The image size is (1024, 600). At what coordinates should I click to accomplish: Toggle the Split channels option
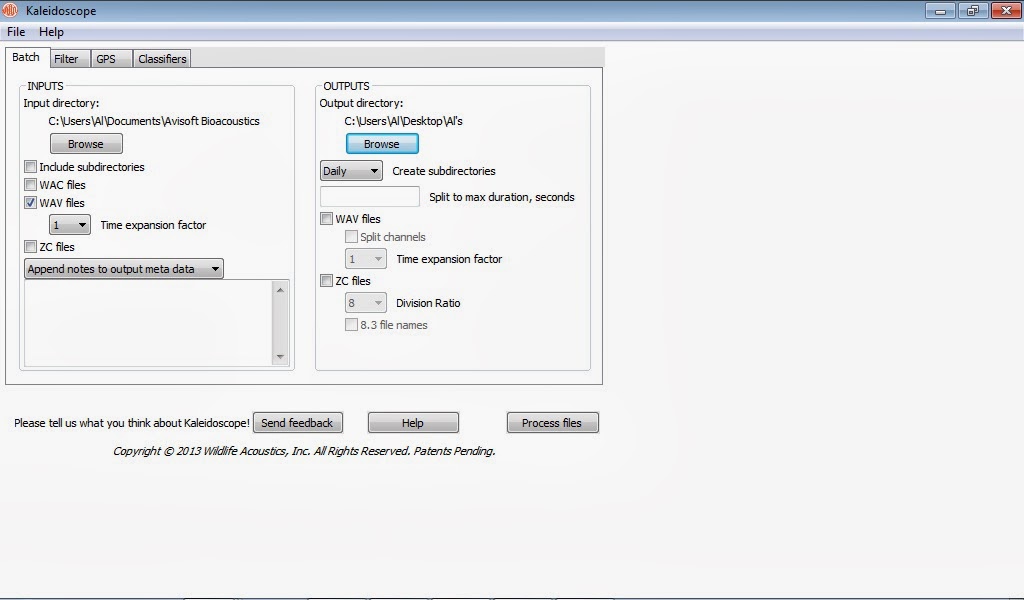click(x=351, y=236)
